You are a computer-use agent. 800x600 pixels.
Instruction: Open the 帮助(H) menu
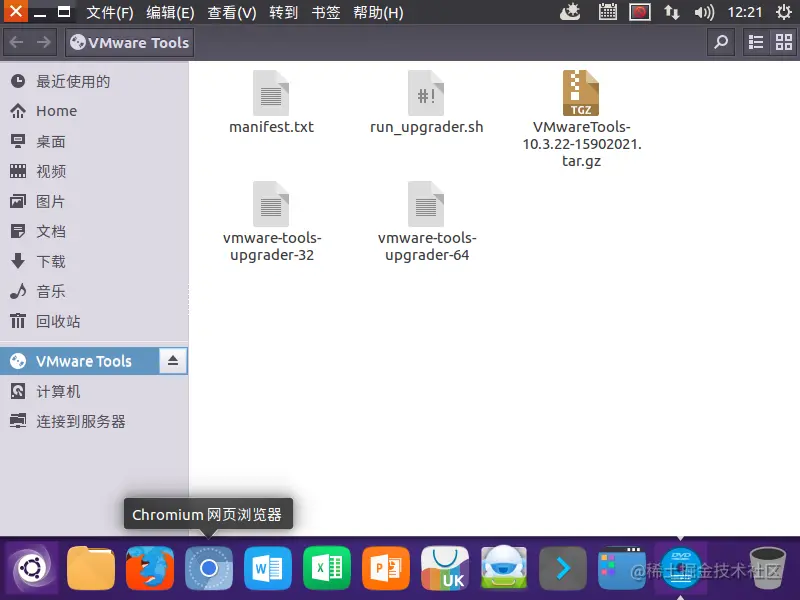pos(379,12)
